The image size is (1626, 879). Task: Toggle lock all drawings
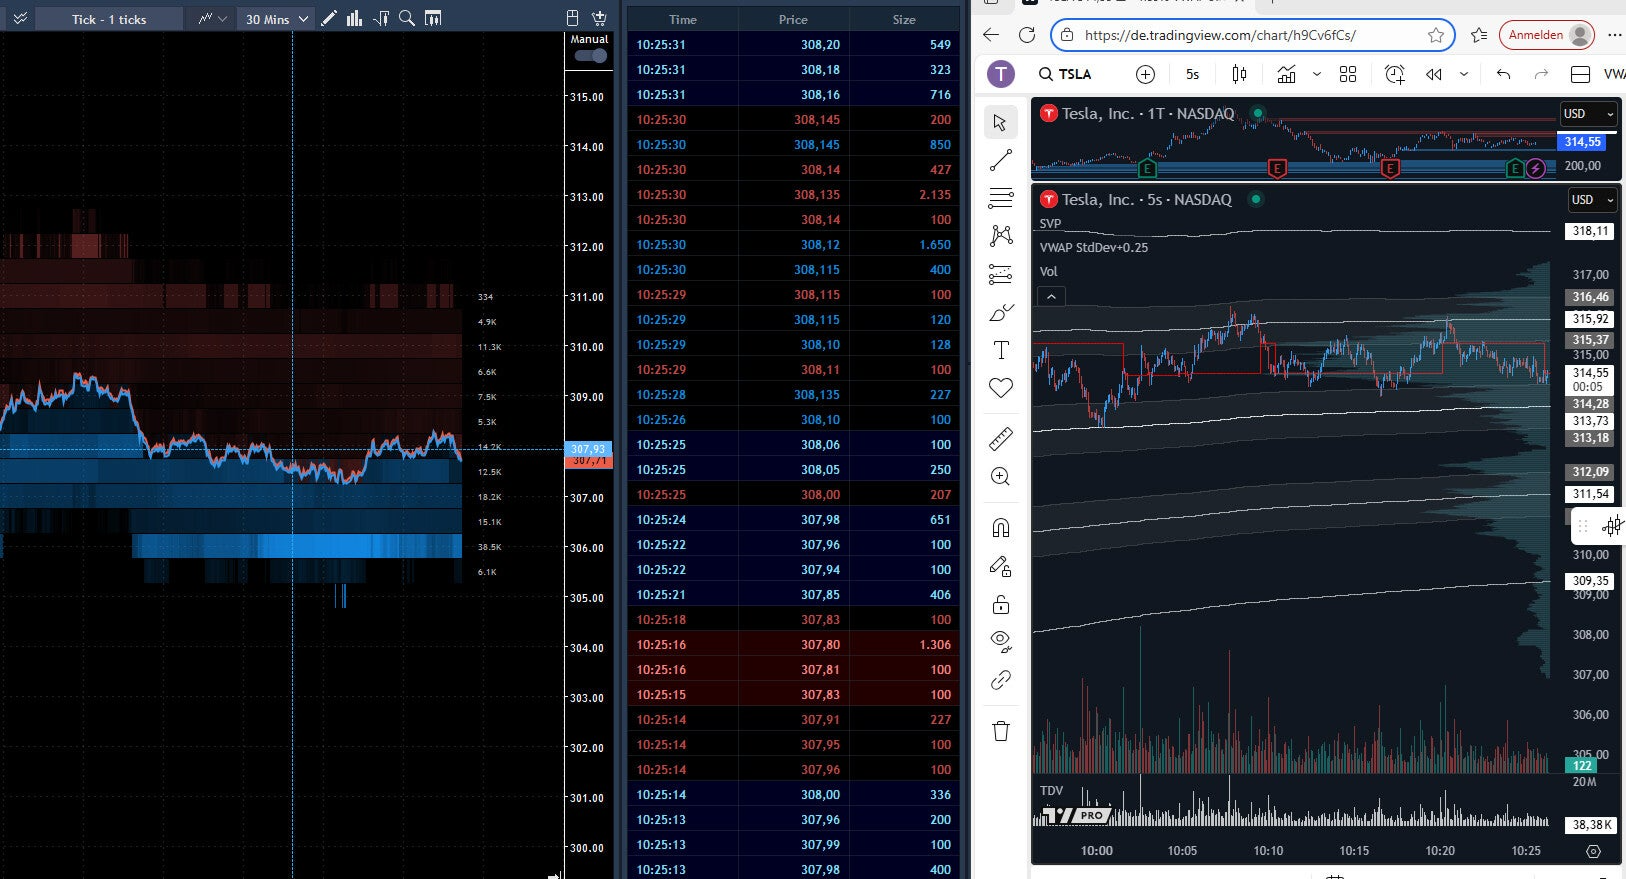1000,605
